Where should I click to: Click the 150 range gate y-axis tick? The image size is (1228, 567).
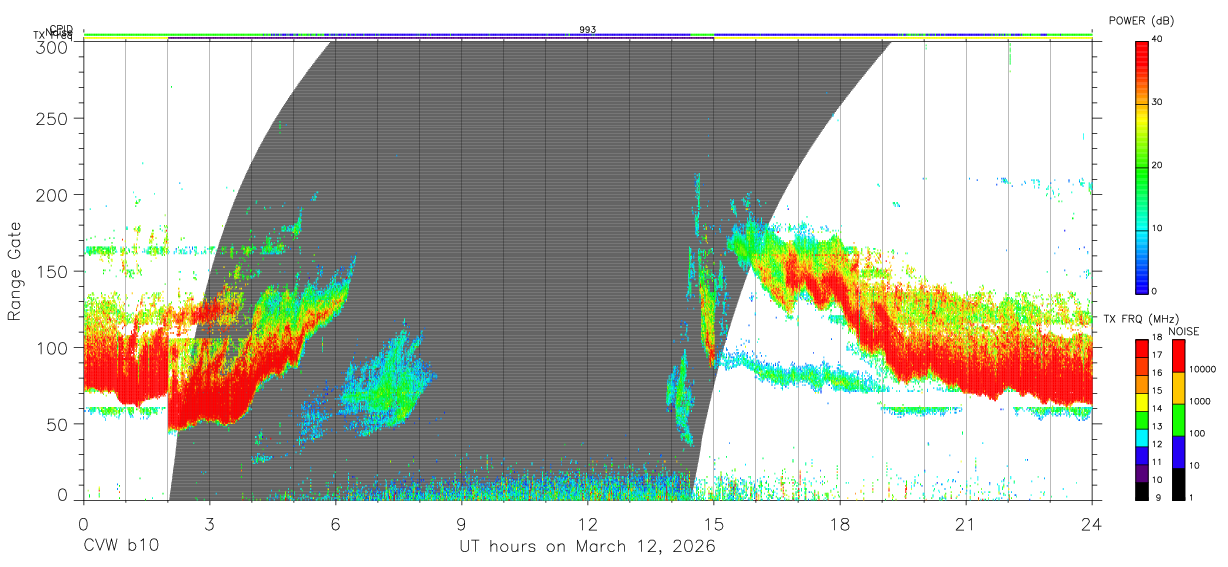tap(53, 272)
